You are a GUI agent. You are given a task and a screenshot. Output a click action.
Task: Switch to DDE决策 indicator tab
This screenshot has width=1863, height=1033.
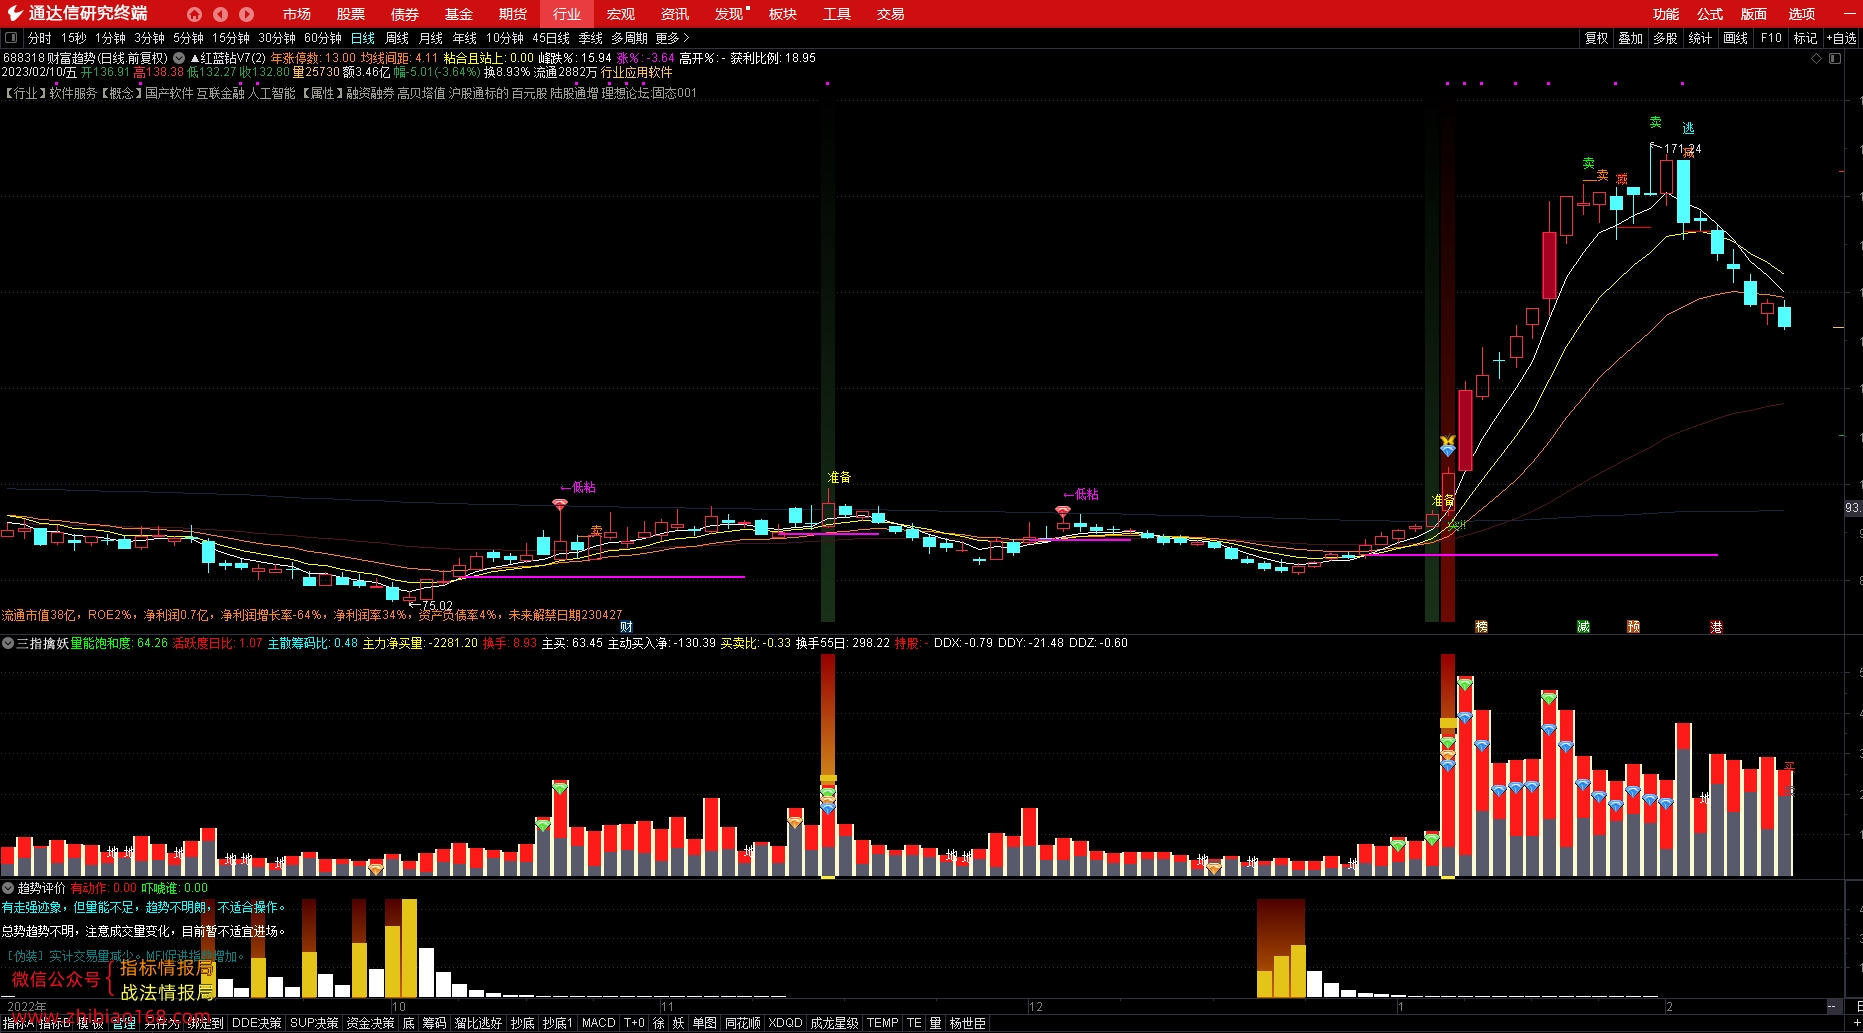(x=256, y=1023)
